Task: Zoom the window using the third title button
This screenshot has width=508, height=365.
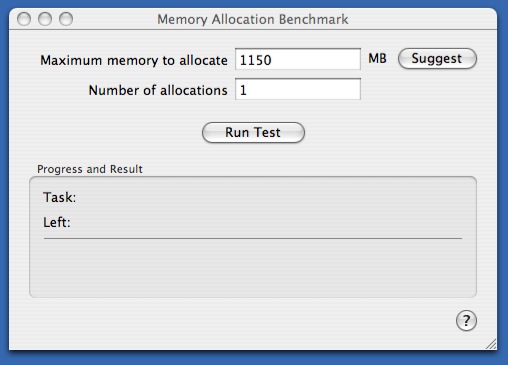Action: [66, 19]
